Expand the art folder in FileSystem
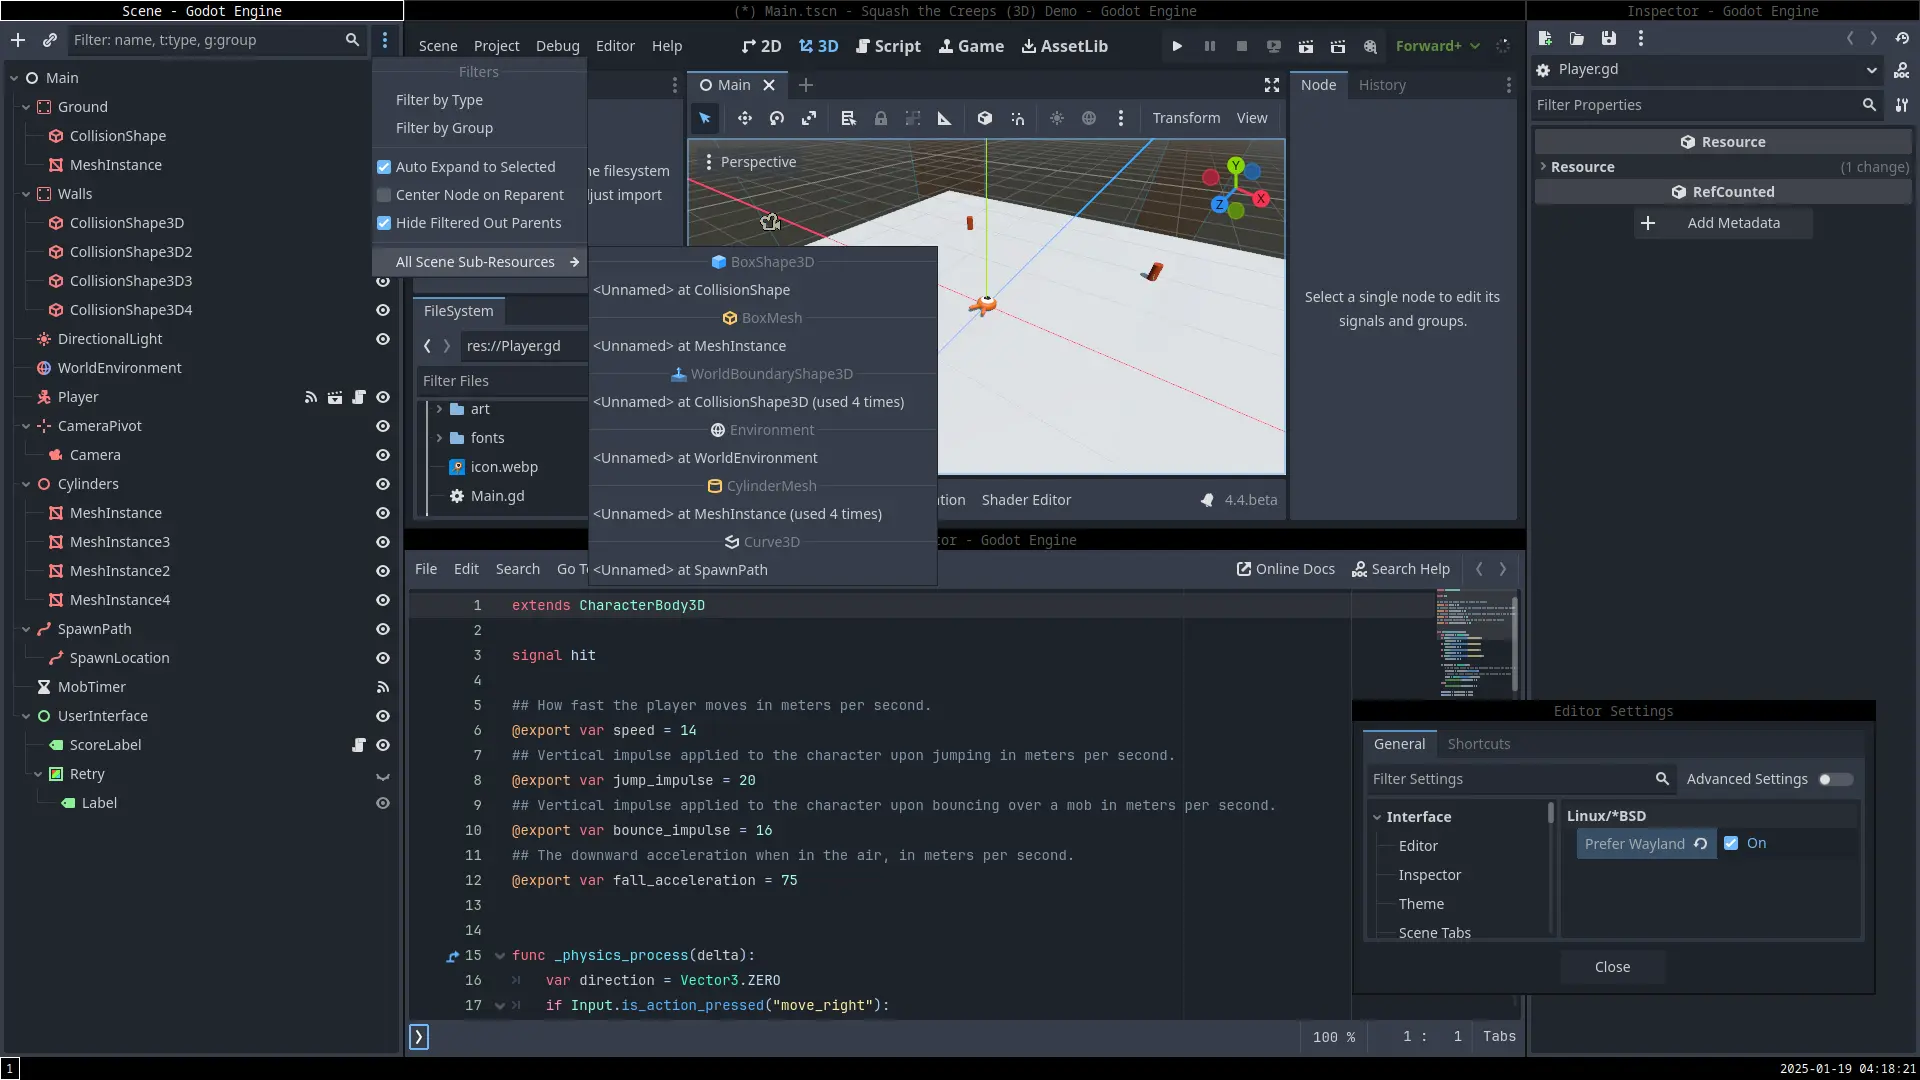 click(x=439, y=409)
